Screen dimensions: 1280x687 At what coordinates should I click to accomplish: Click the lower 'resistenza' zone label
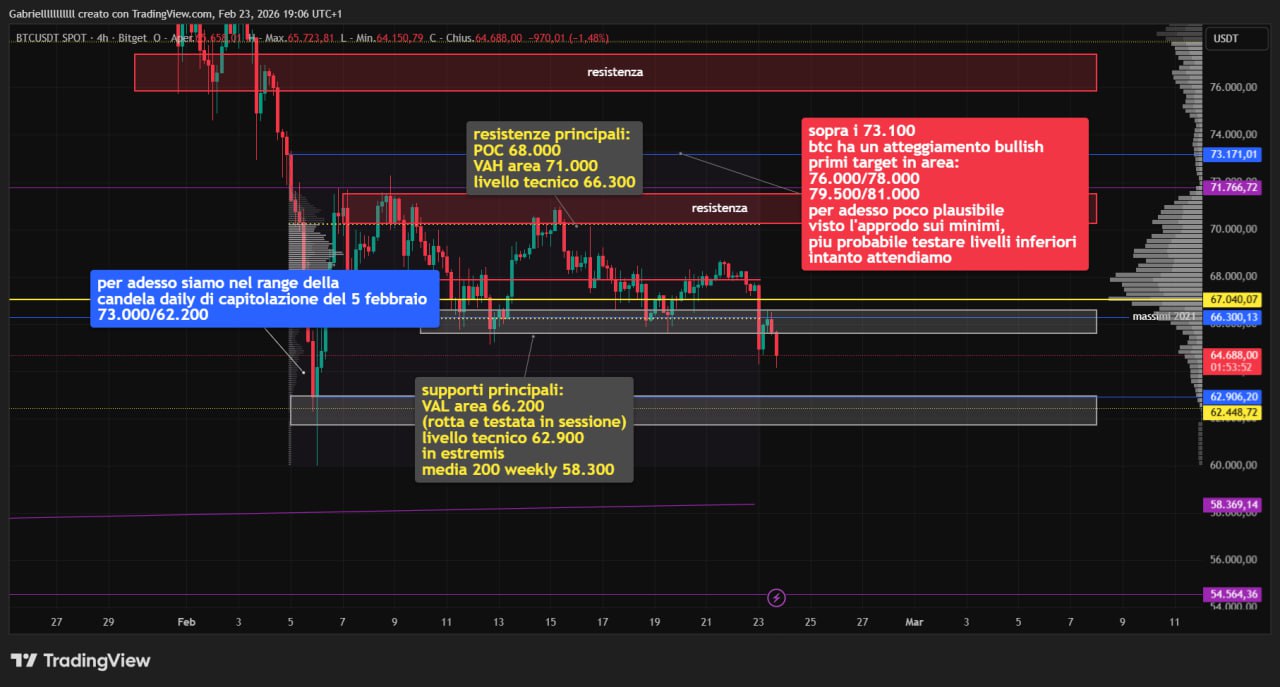point(719,208)
